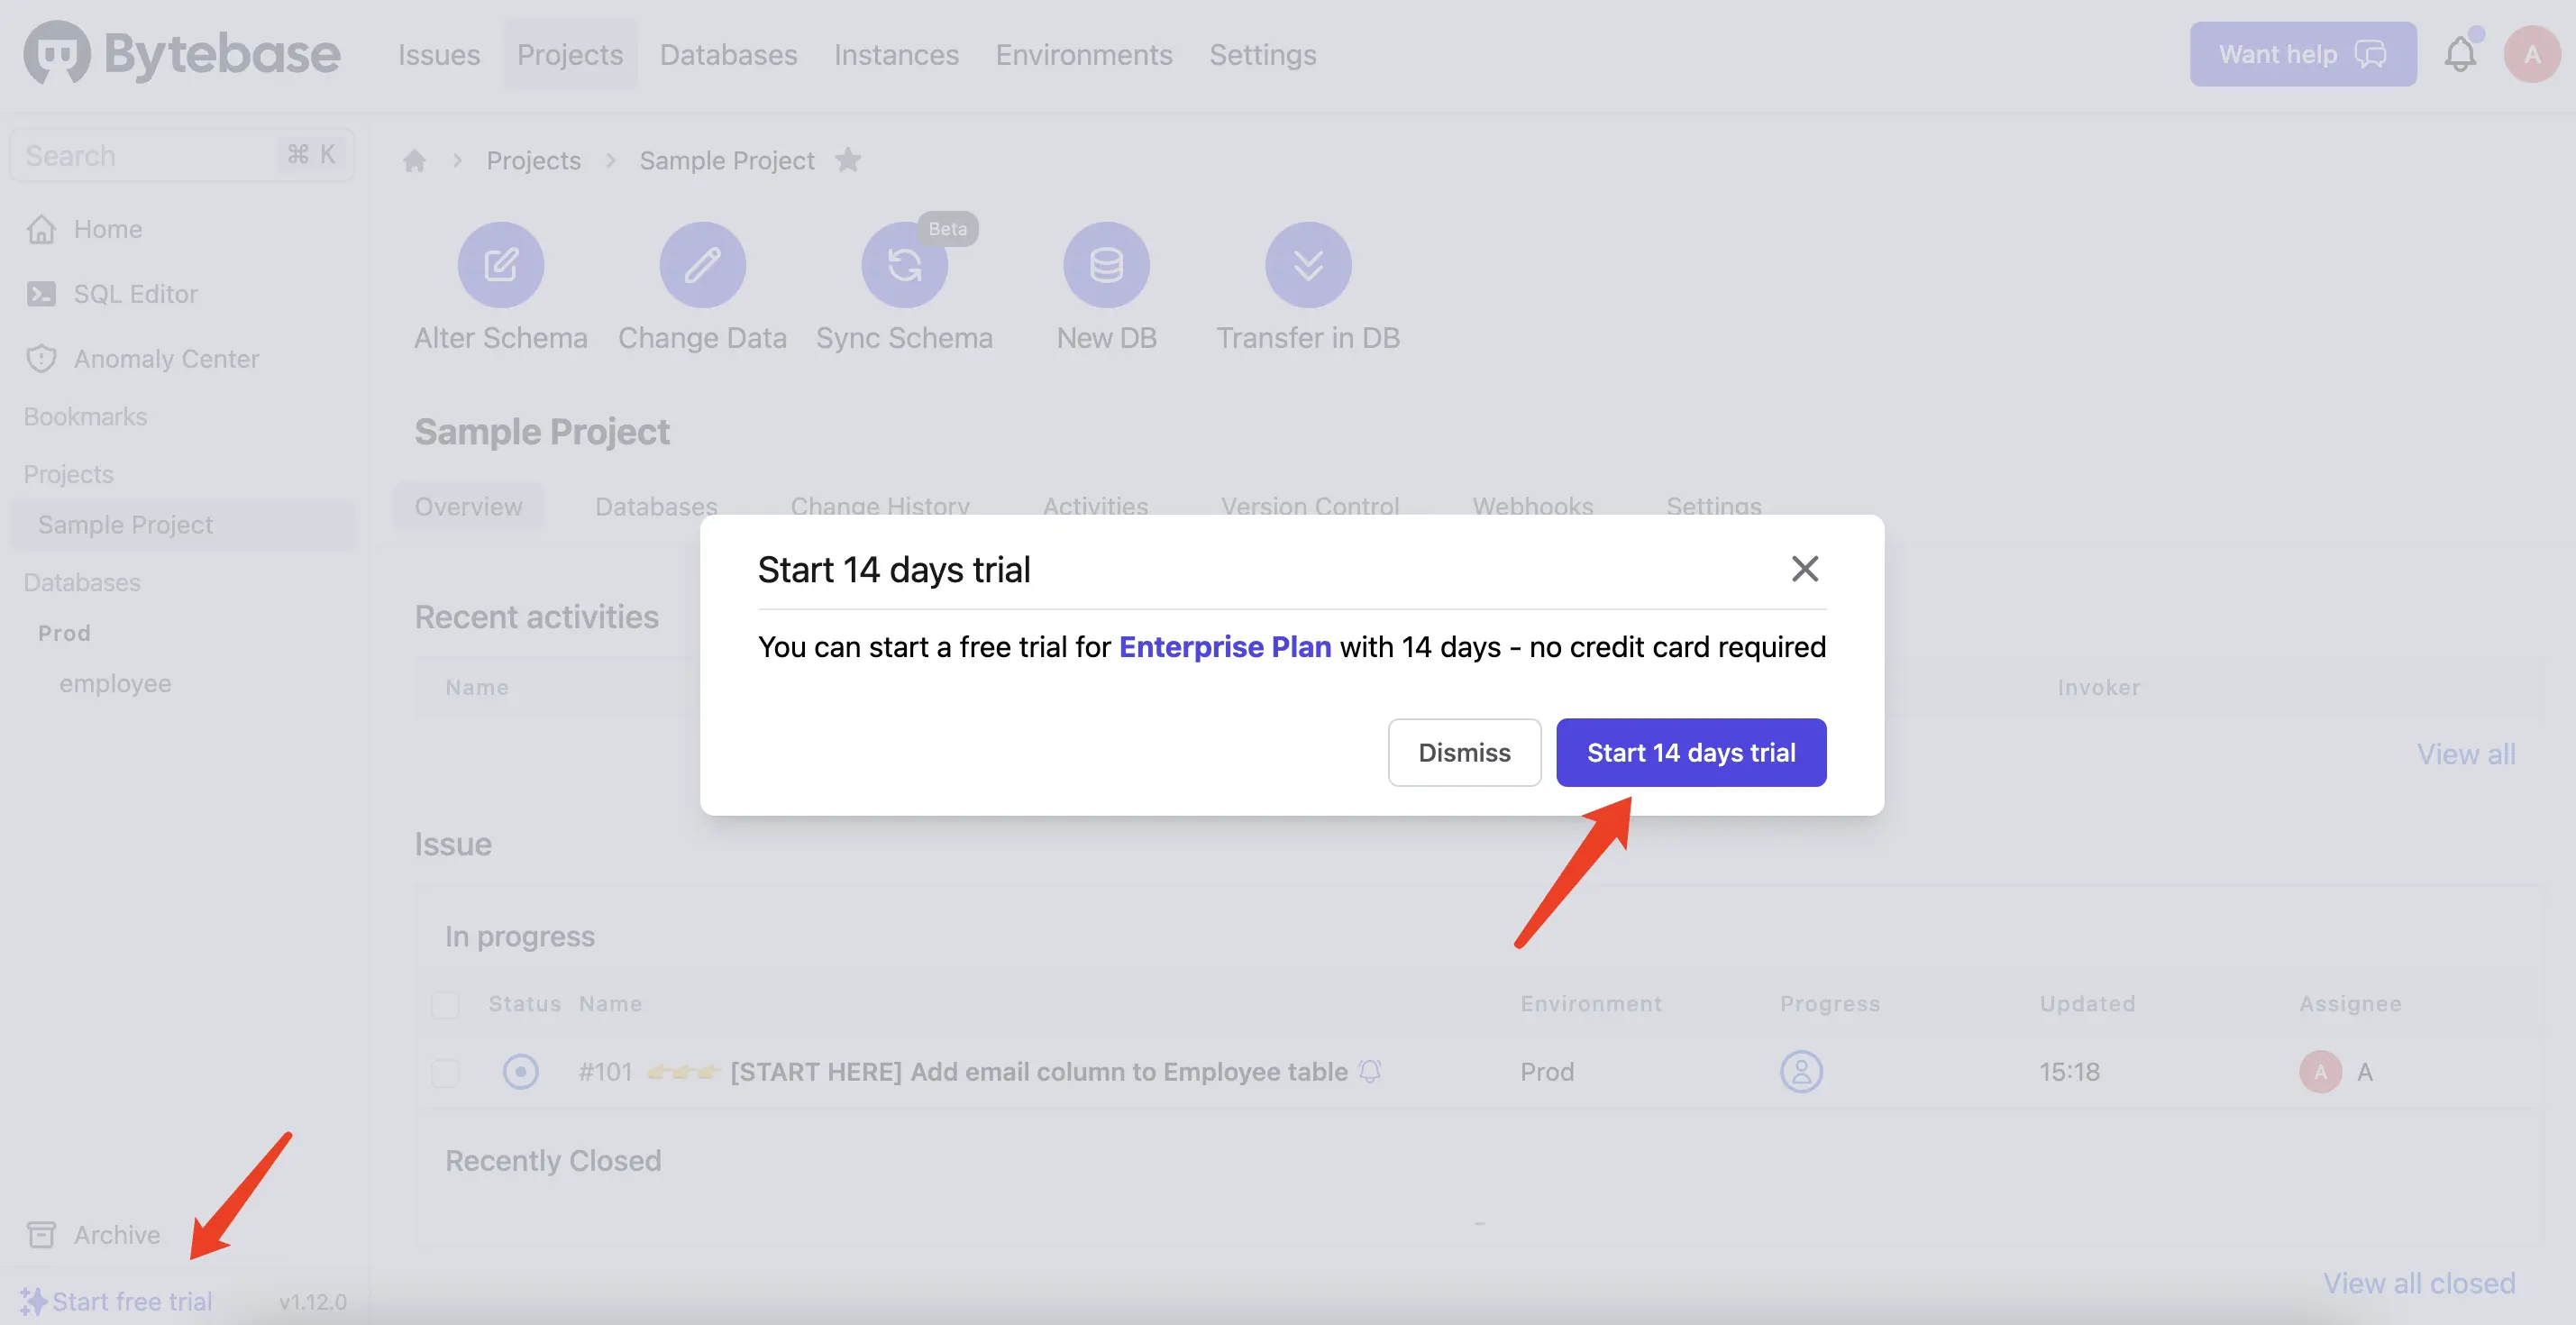Click the Want help button

(x=2302, y=54)
